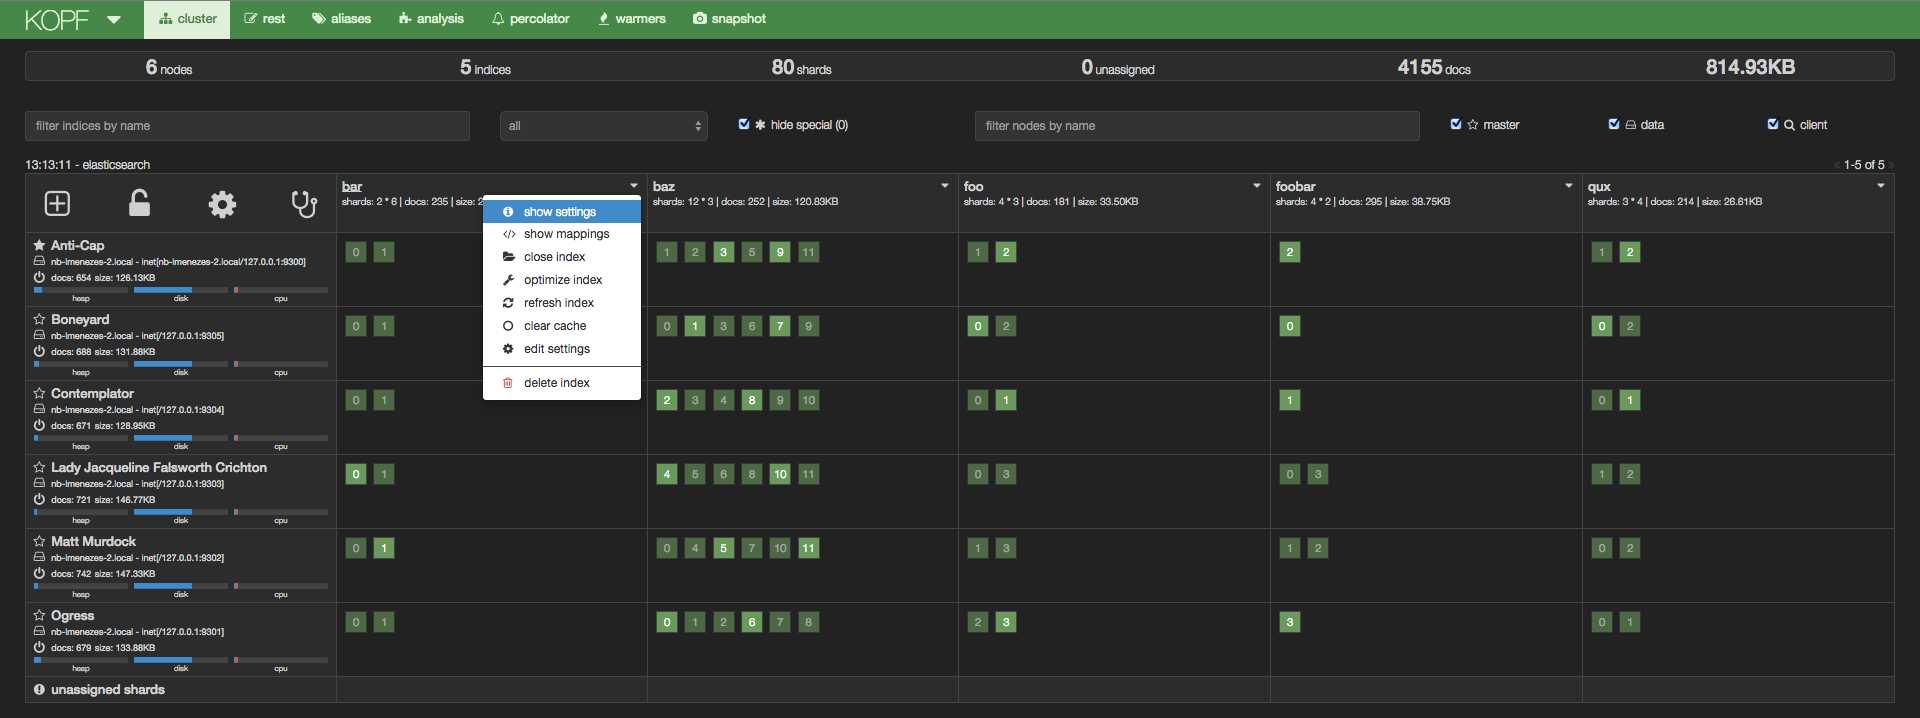Open cluster settings gear icon
Image resolution: width=1920 pixels, height=718 pixels.
222,204
